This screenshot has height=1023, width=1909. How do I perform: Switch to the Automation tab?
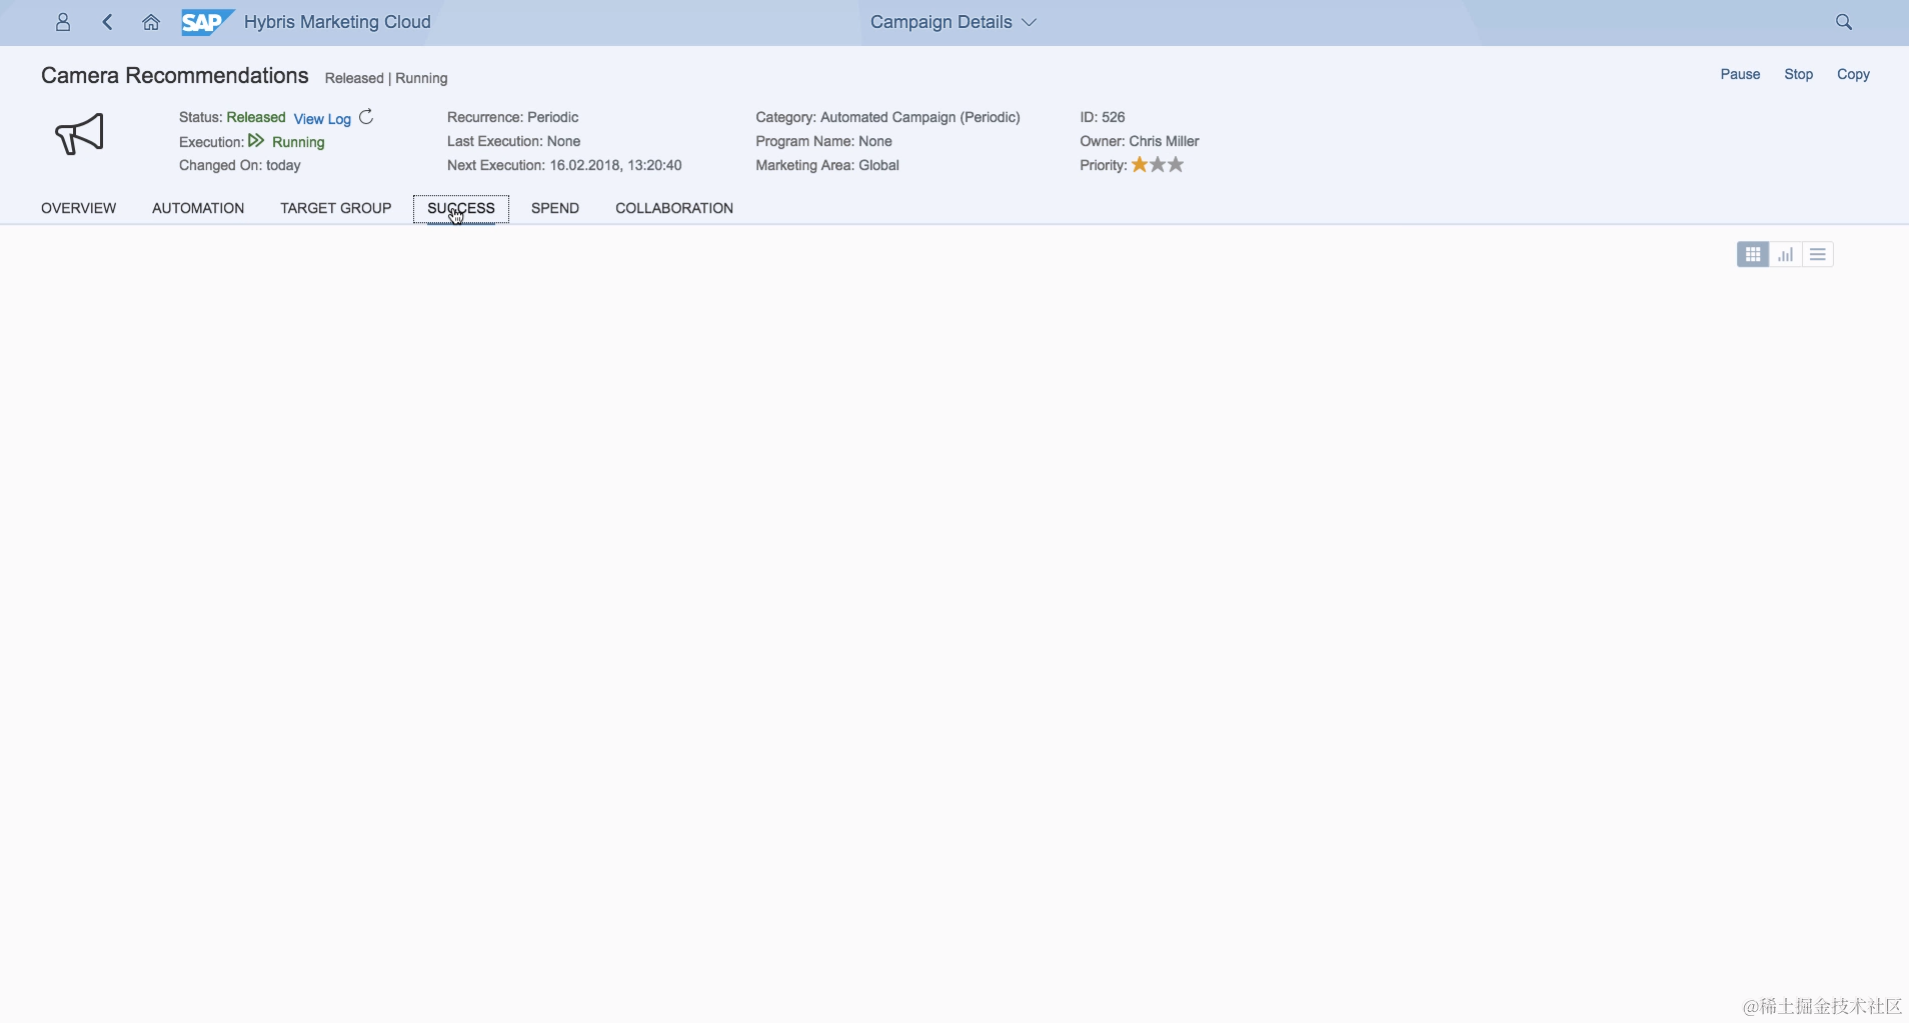tap(198, 208)
